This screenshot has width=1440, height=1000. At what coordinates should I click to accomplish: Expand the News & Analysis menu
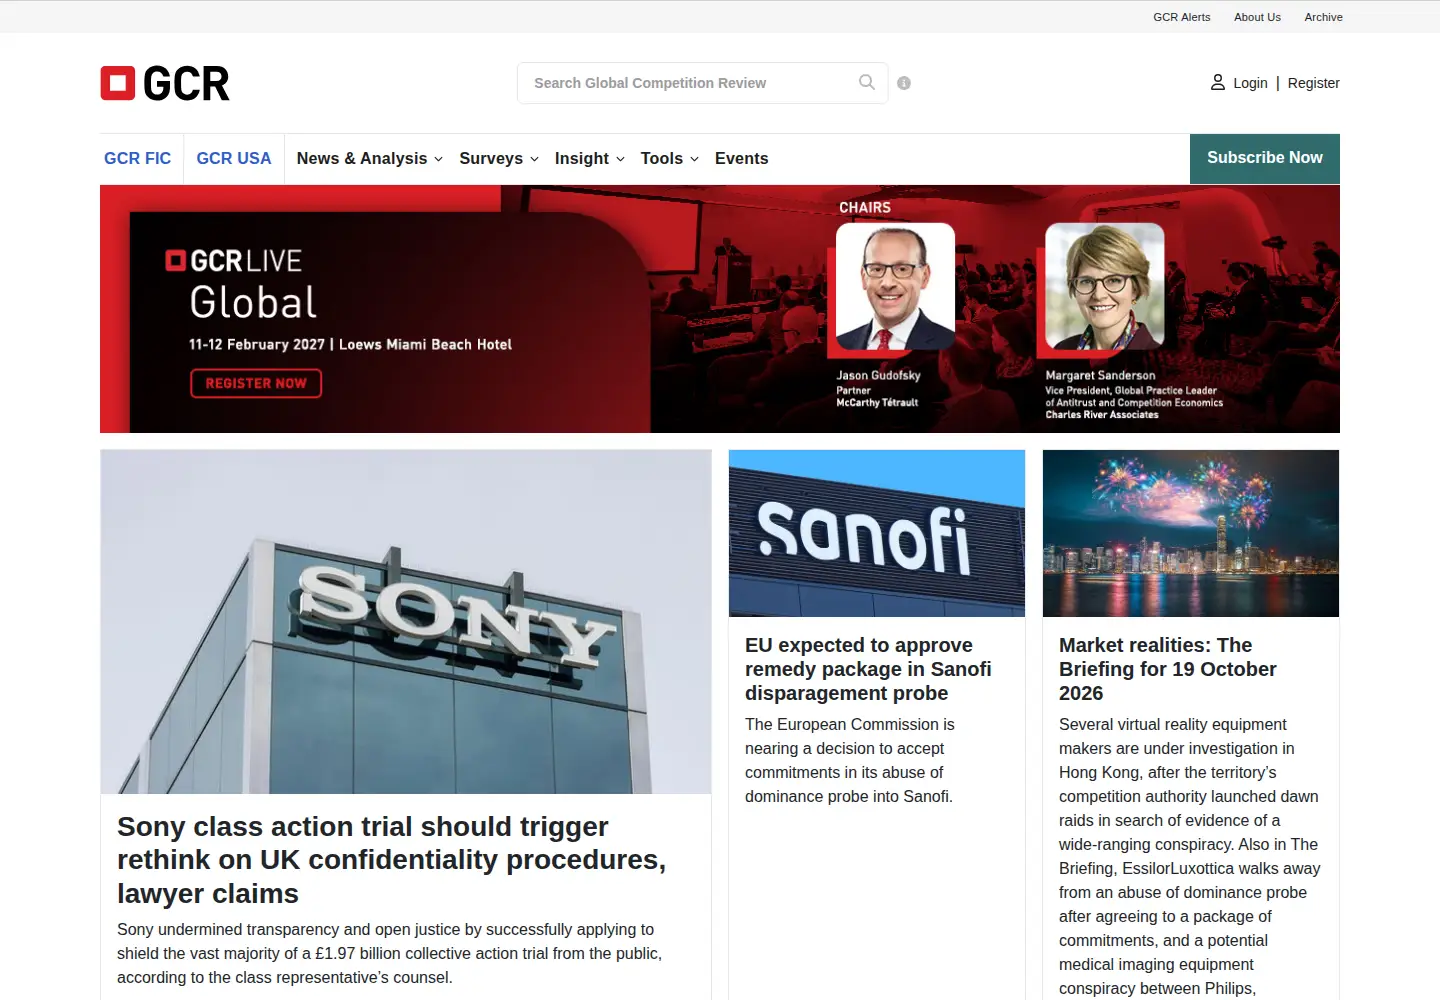tap(369, 158)
